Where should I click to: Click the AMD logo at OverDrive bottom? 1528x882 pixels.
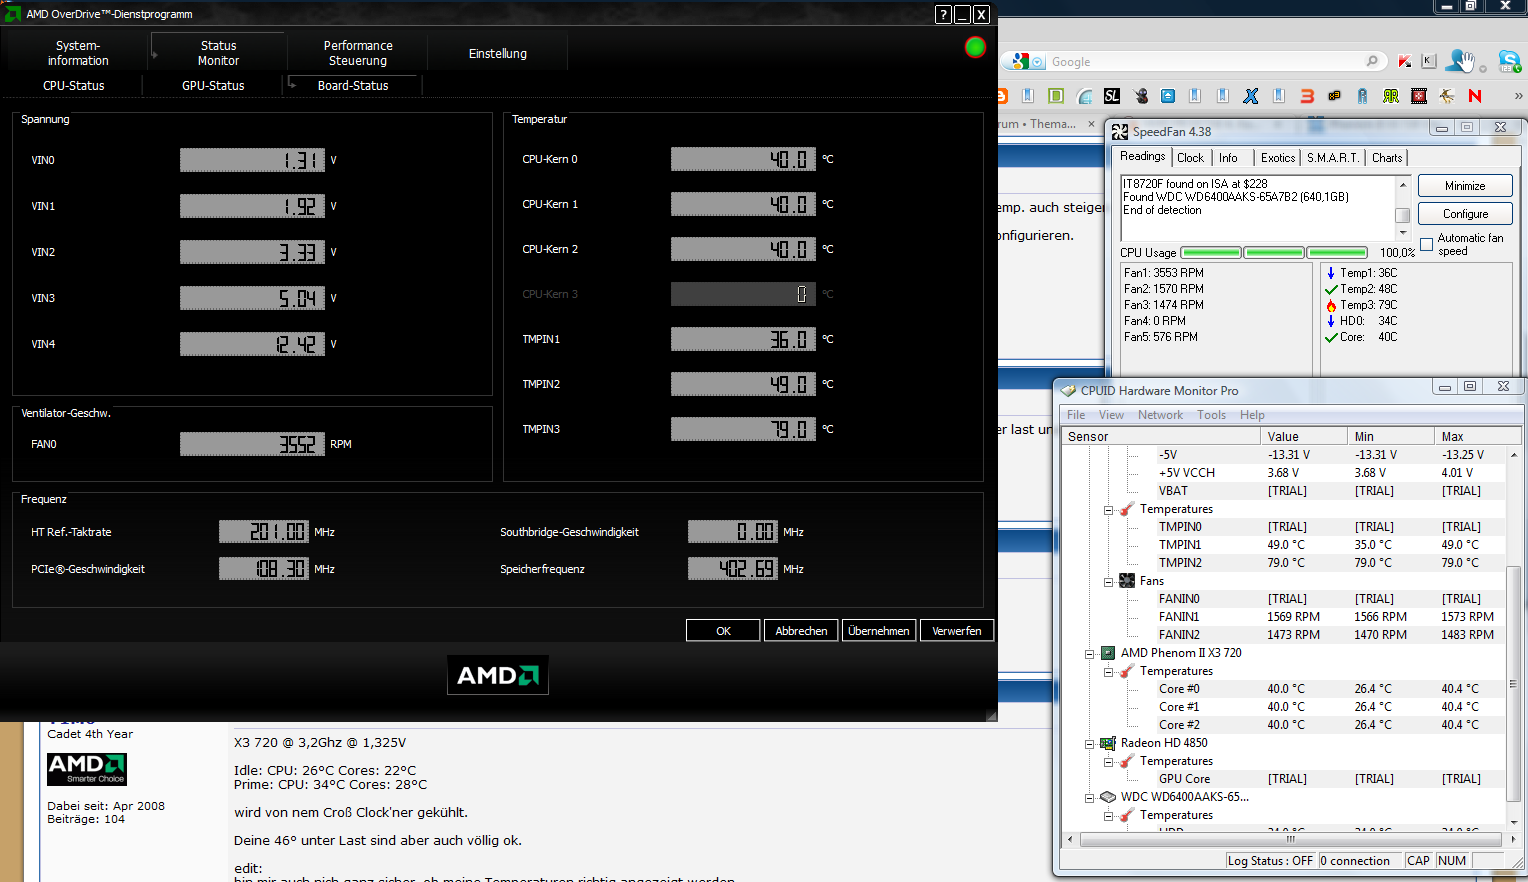point(497,675)
